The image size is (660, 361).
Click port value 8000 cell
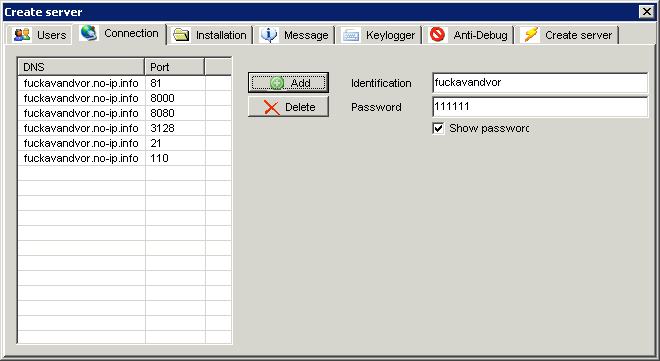(x=175, y=98)
